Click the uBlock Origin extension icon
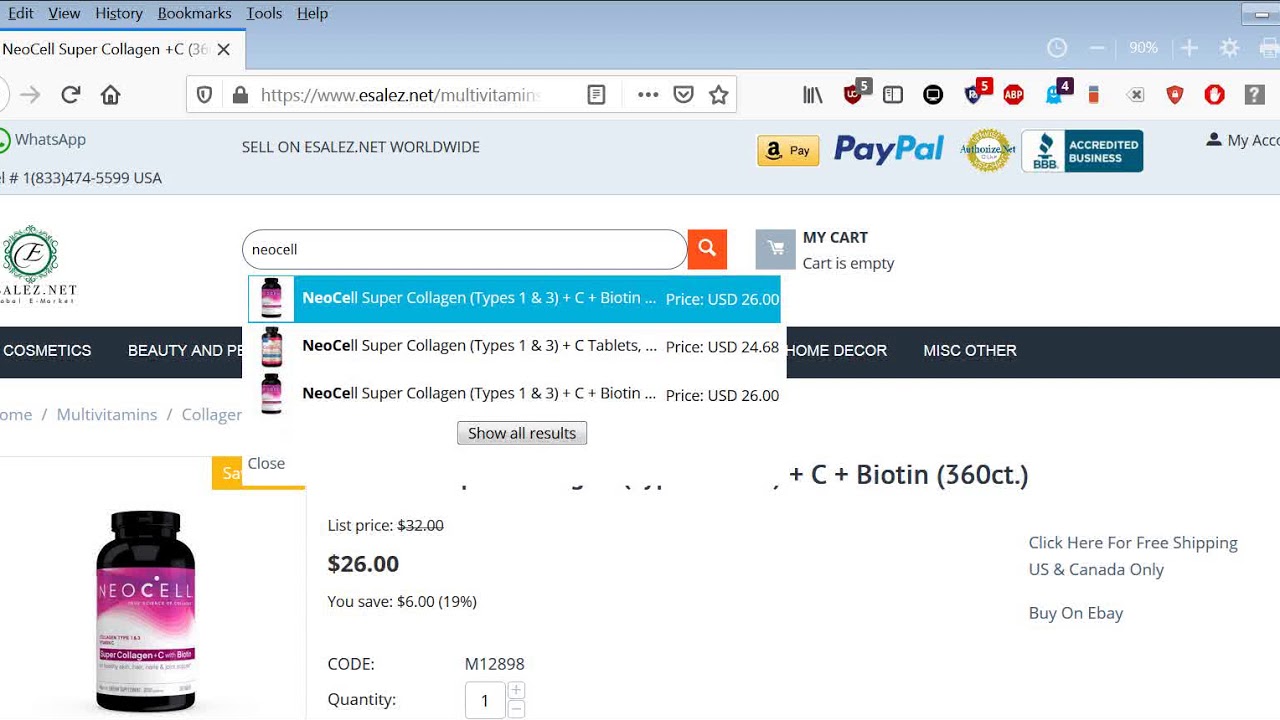1280x720 pixels. tap(855, 93)
